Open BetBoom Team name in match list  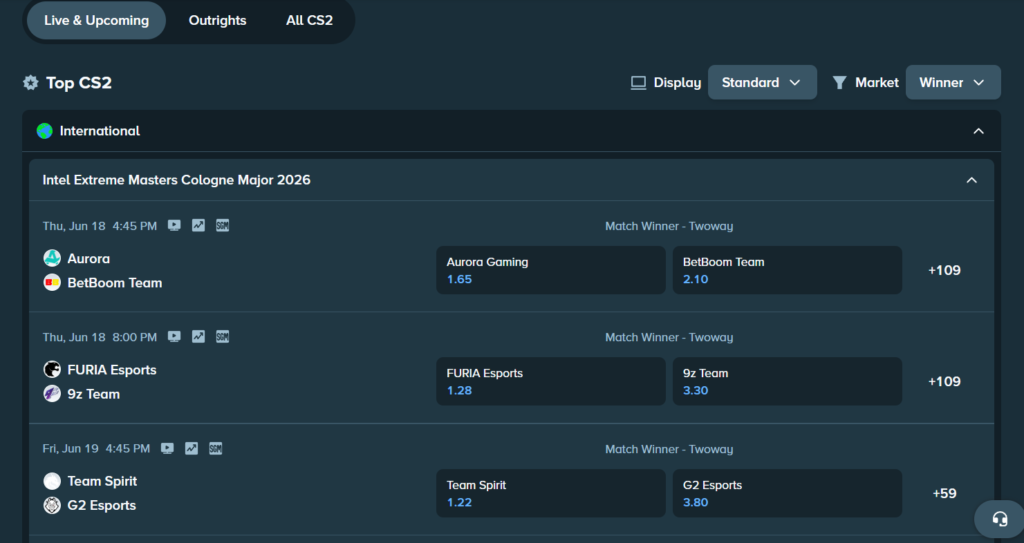pyautogui.click(x=115, y=282)
